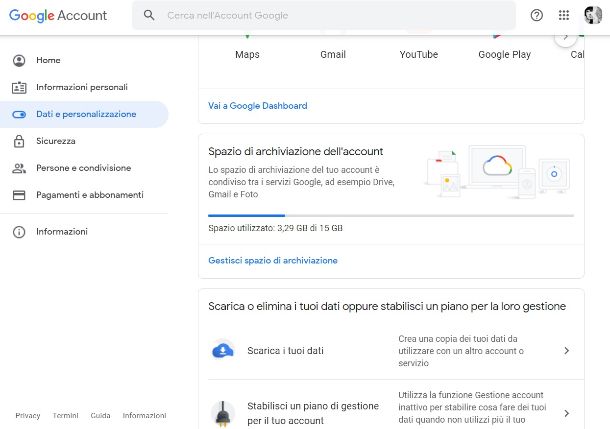Follow the Vai a Google Dashboard link
This screenshot has height=429, width=610.
pos(258,106)
